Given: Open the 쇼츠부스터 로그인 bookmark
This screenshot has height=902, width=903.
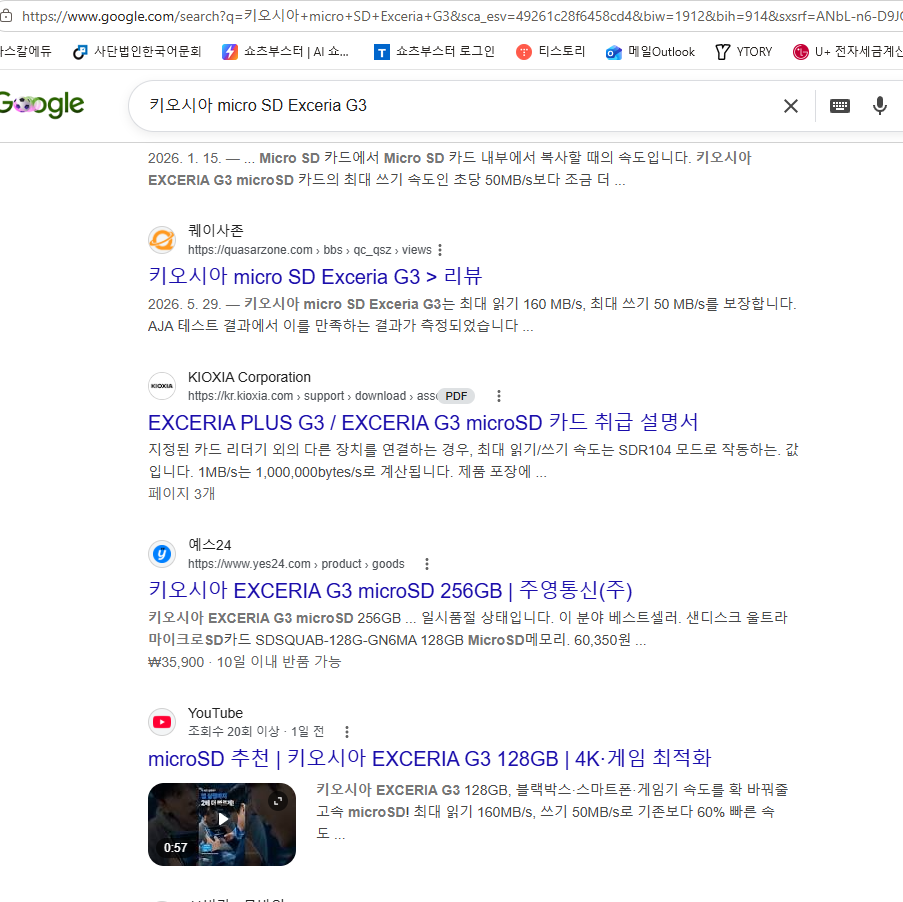Looking at the screenshot, I should pos(434,52).
